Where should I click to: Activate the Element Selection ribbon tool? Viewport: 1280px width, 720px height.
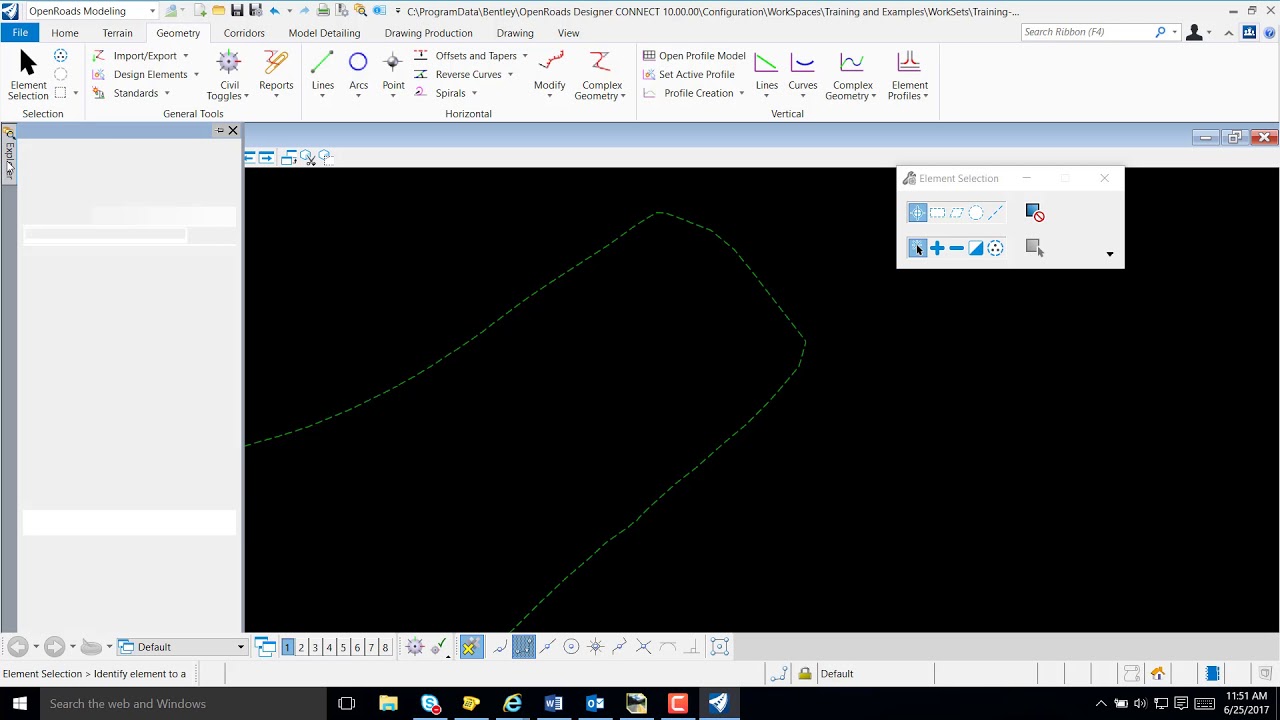(28, 75)
